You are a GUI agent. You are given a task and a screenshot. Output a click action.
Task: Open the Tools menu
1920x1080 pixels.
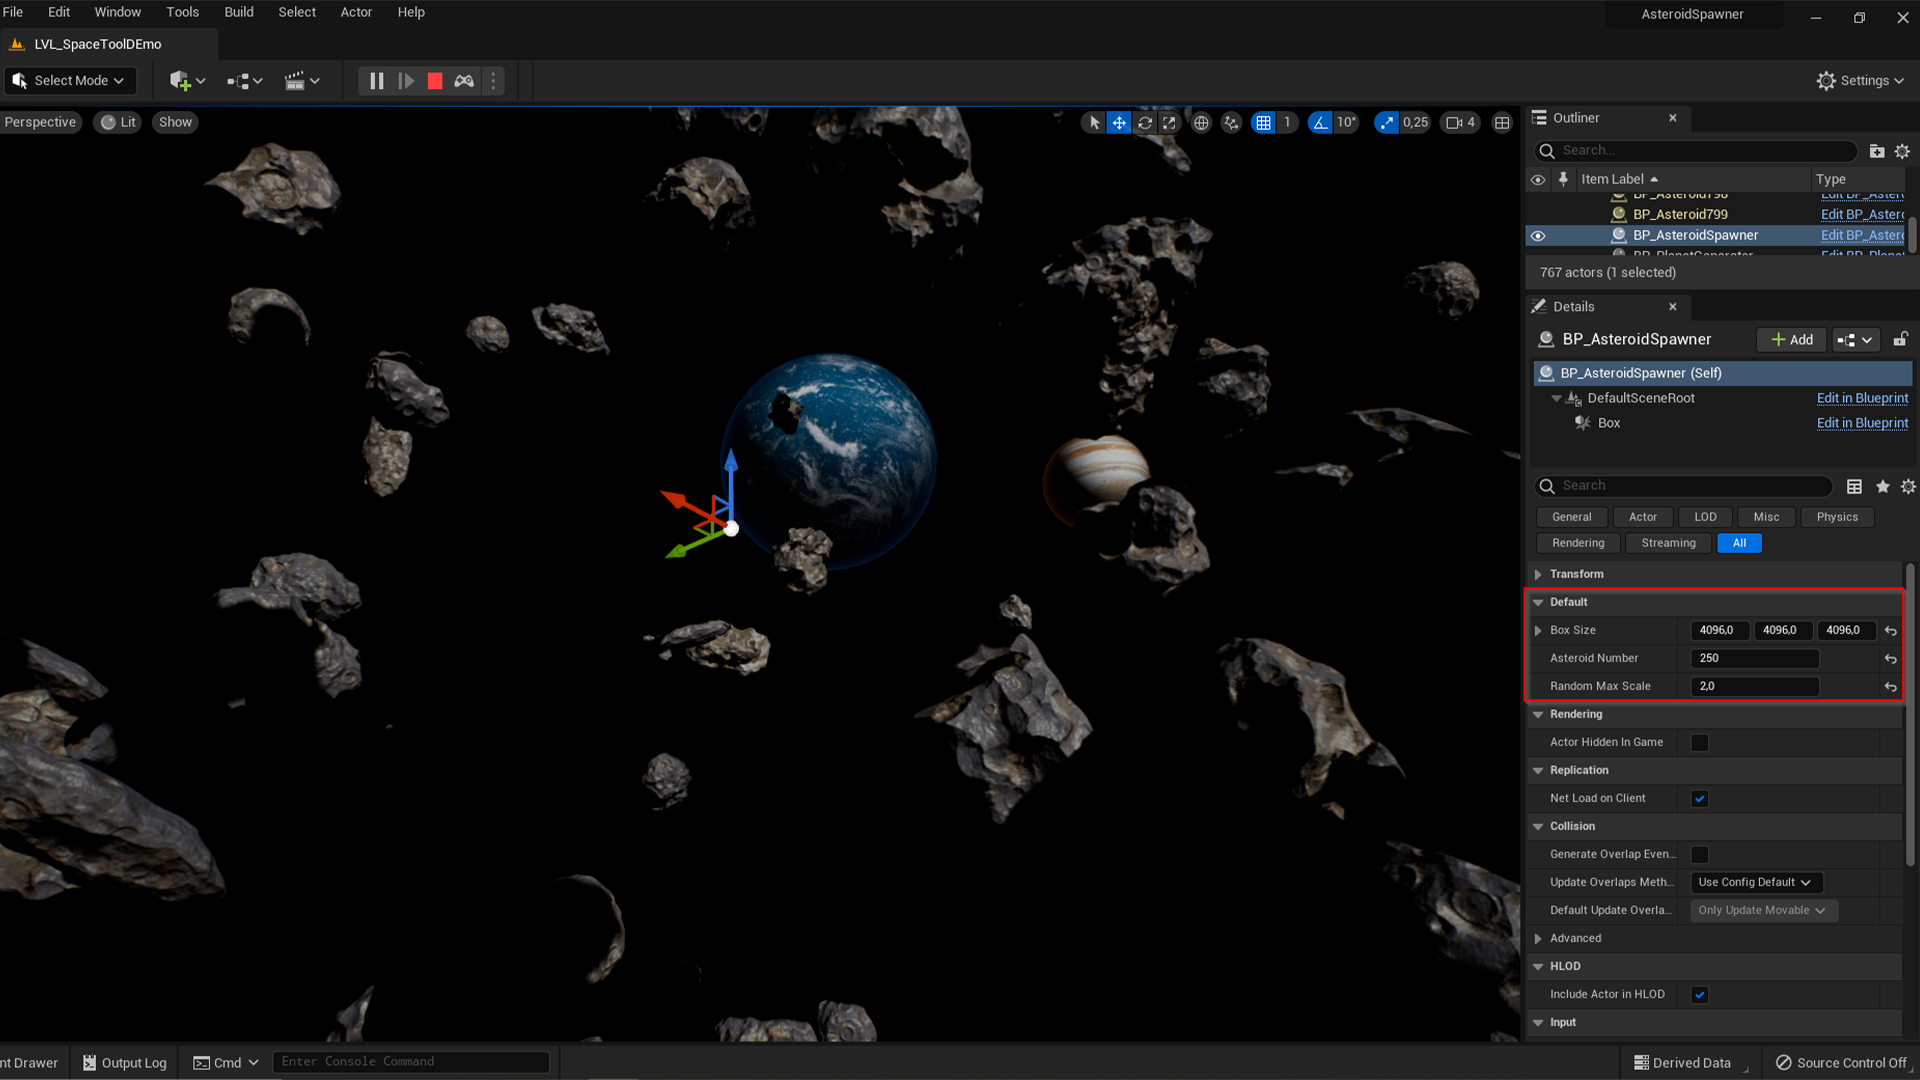pos(182,12)
